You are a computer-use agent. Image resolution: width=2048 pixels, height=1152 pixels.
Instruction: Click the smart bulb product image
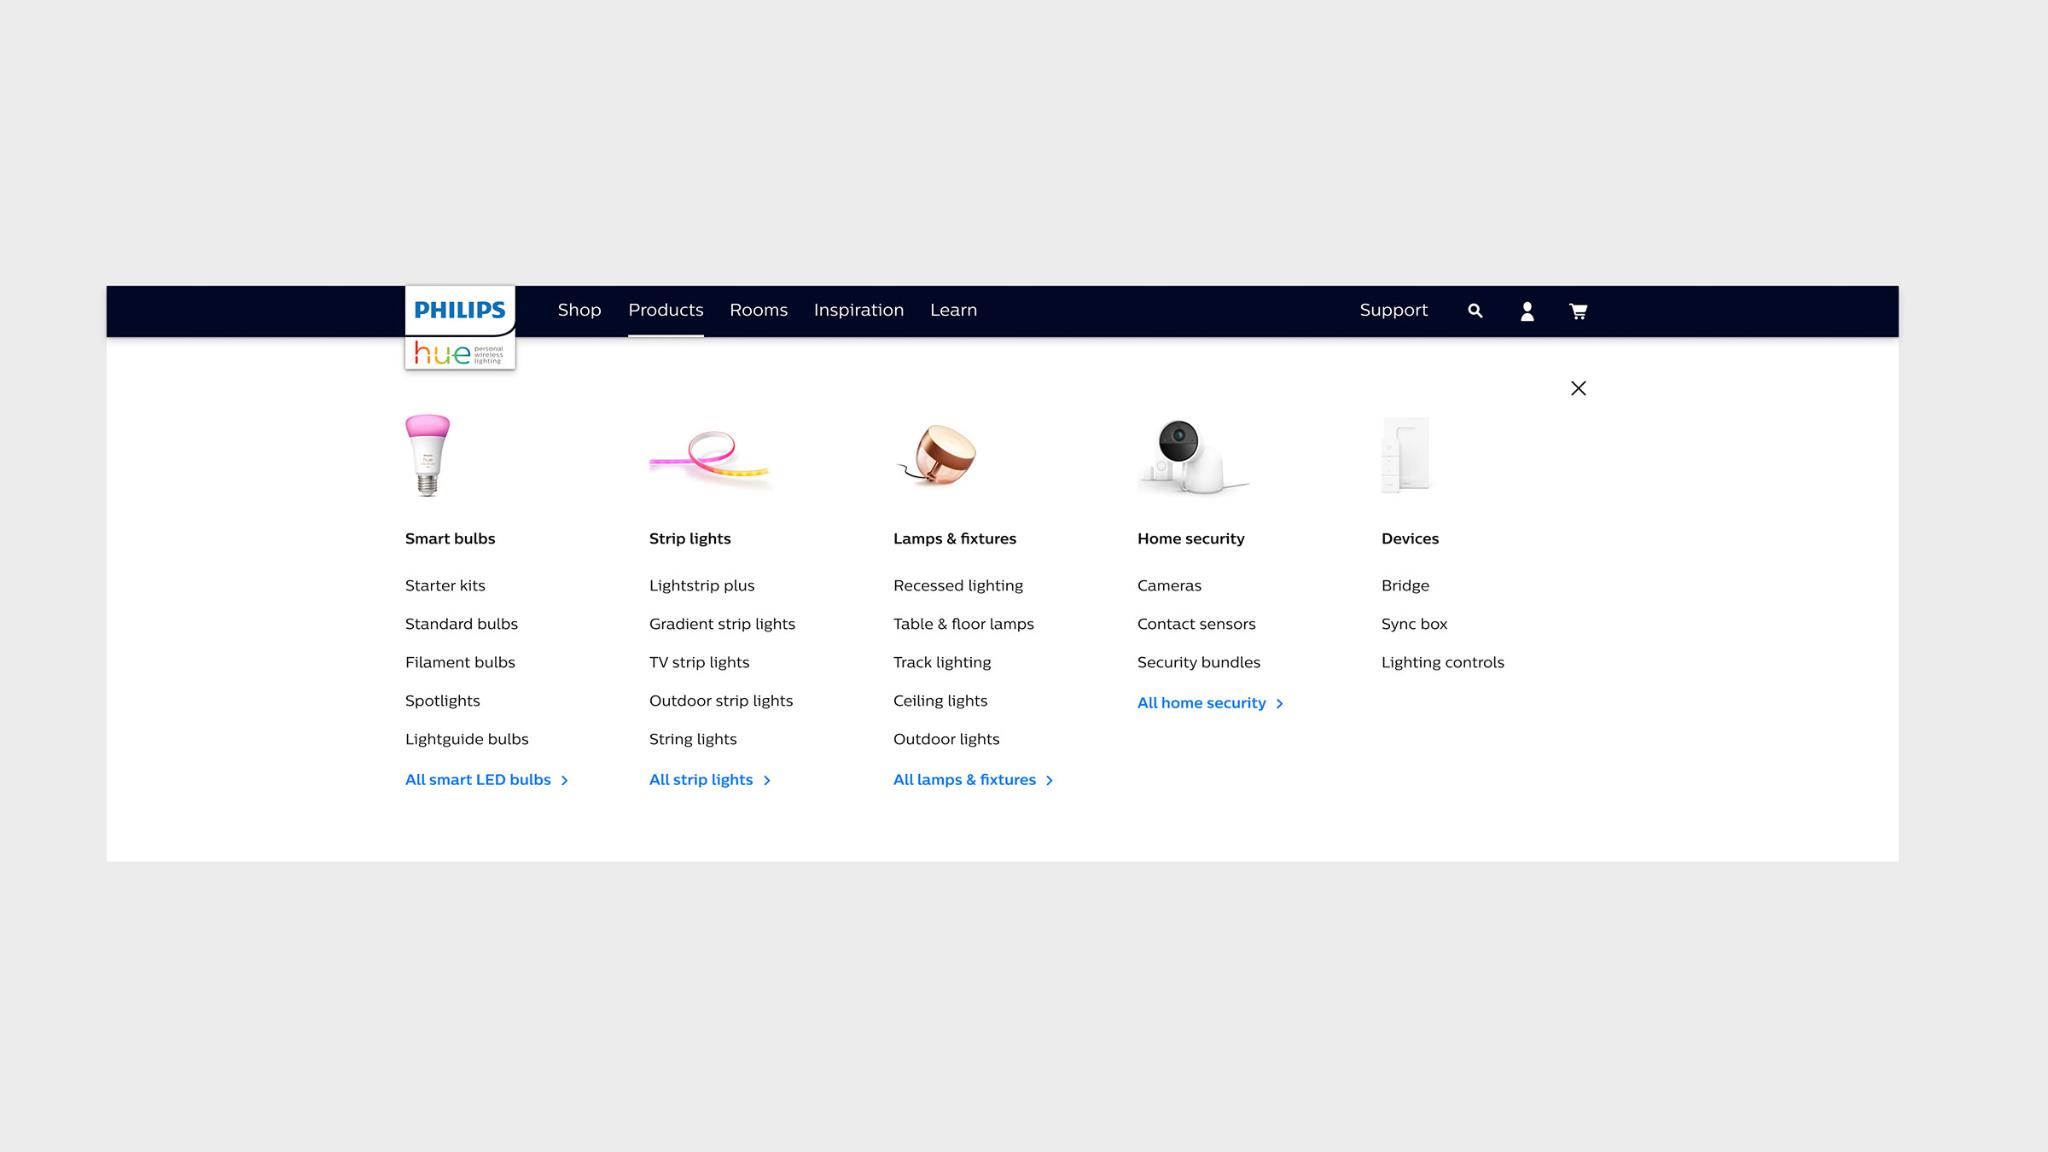click(428, 455)
